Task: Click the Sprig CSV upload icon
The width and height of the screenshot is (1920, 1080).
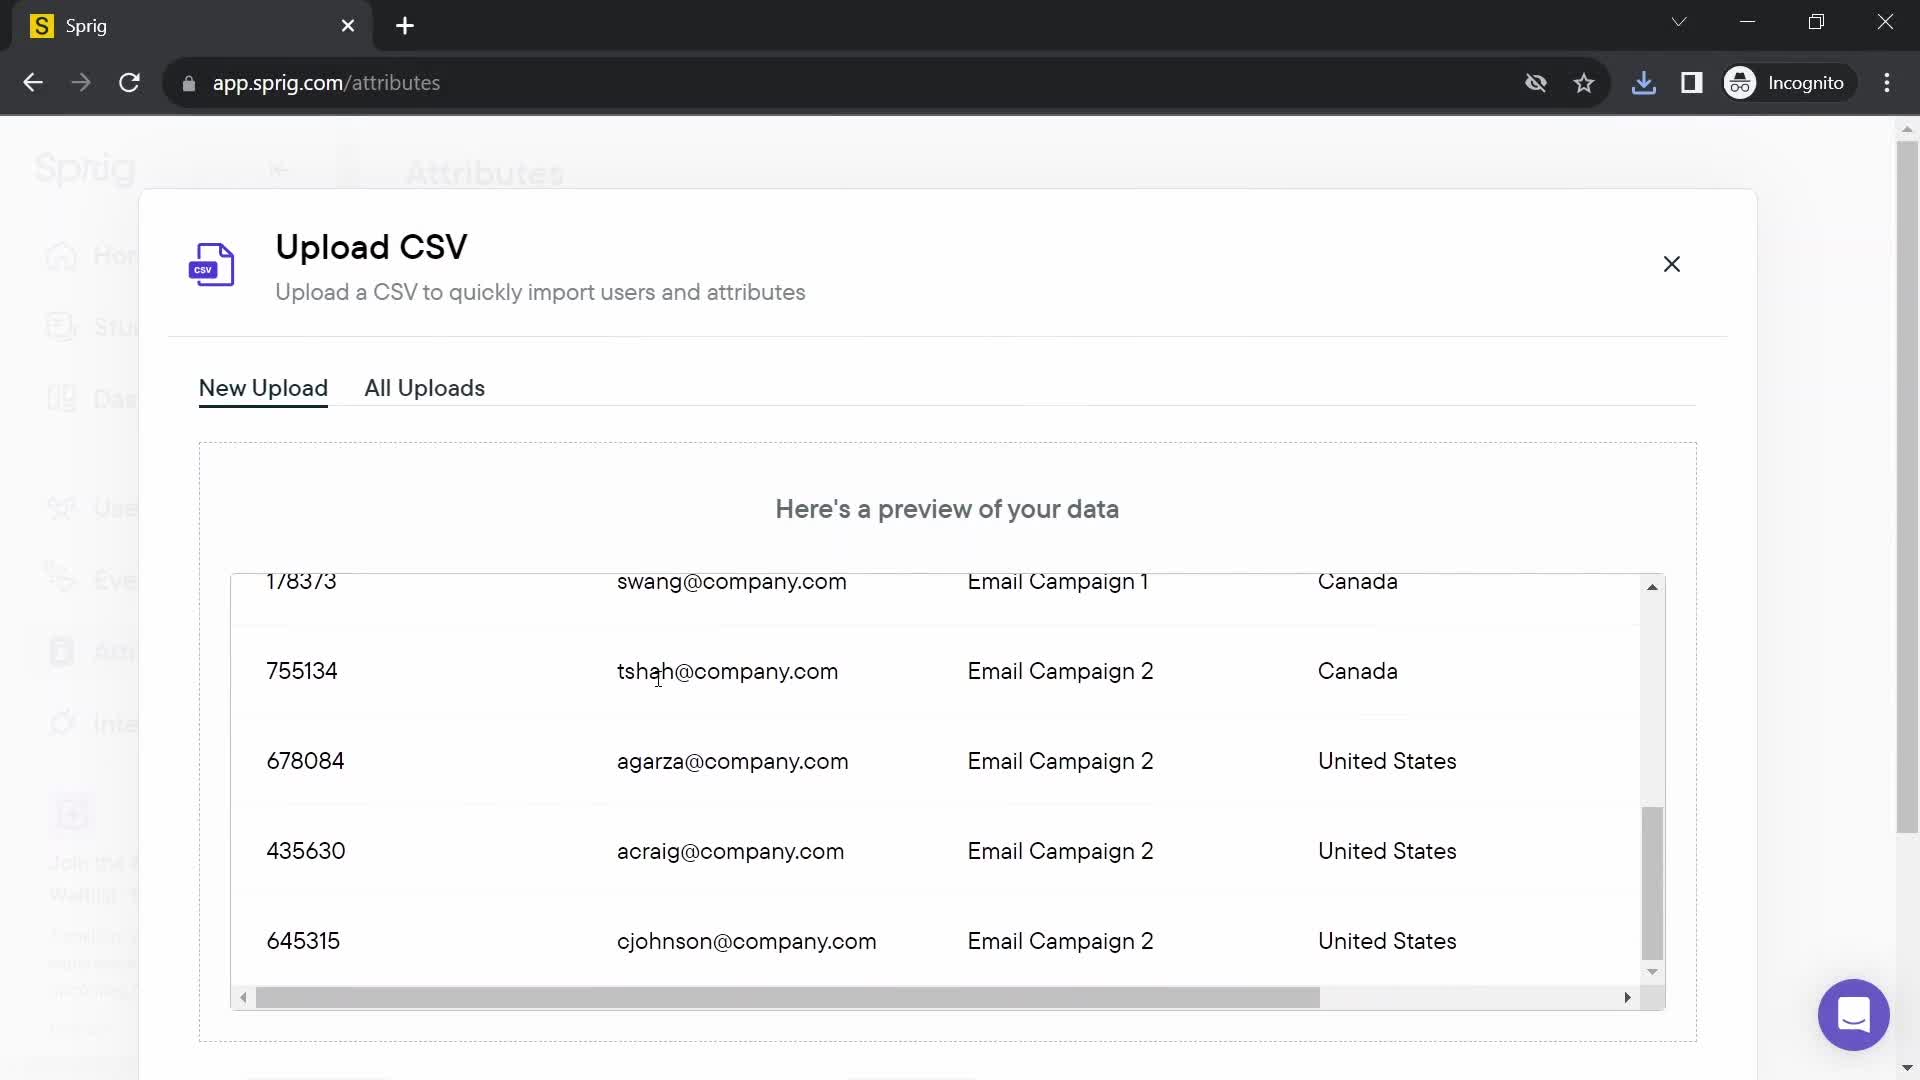Action: point(212,268)
